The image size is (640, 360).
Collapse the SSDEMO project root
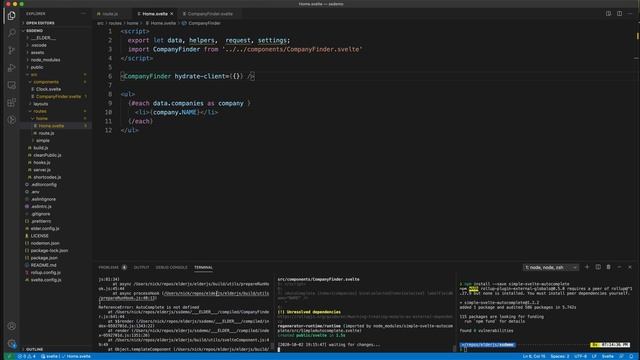(34, 31)
